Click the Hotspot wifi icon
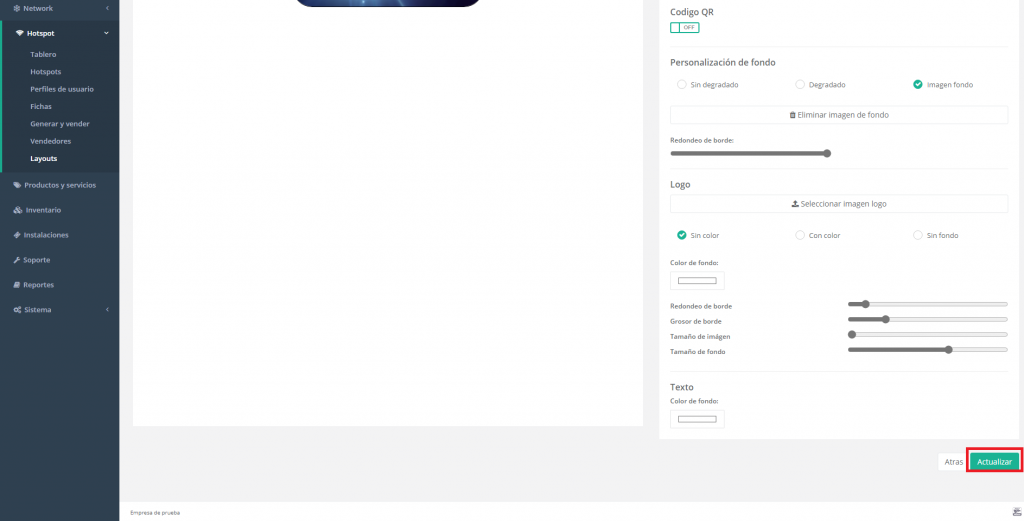 [x=19, y=33]
